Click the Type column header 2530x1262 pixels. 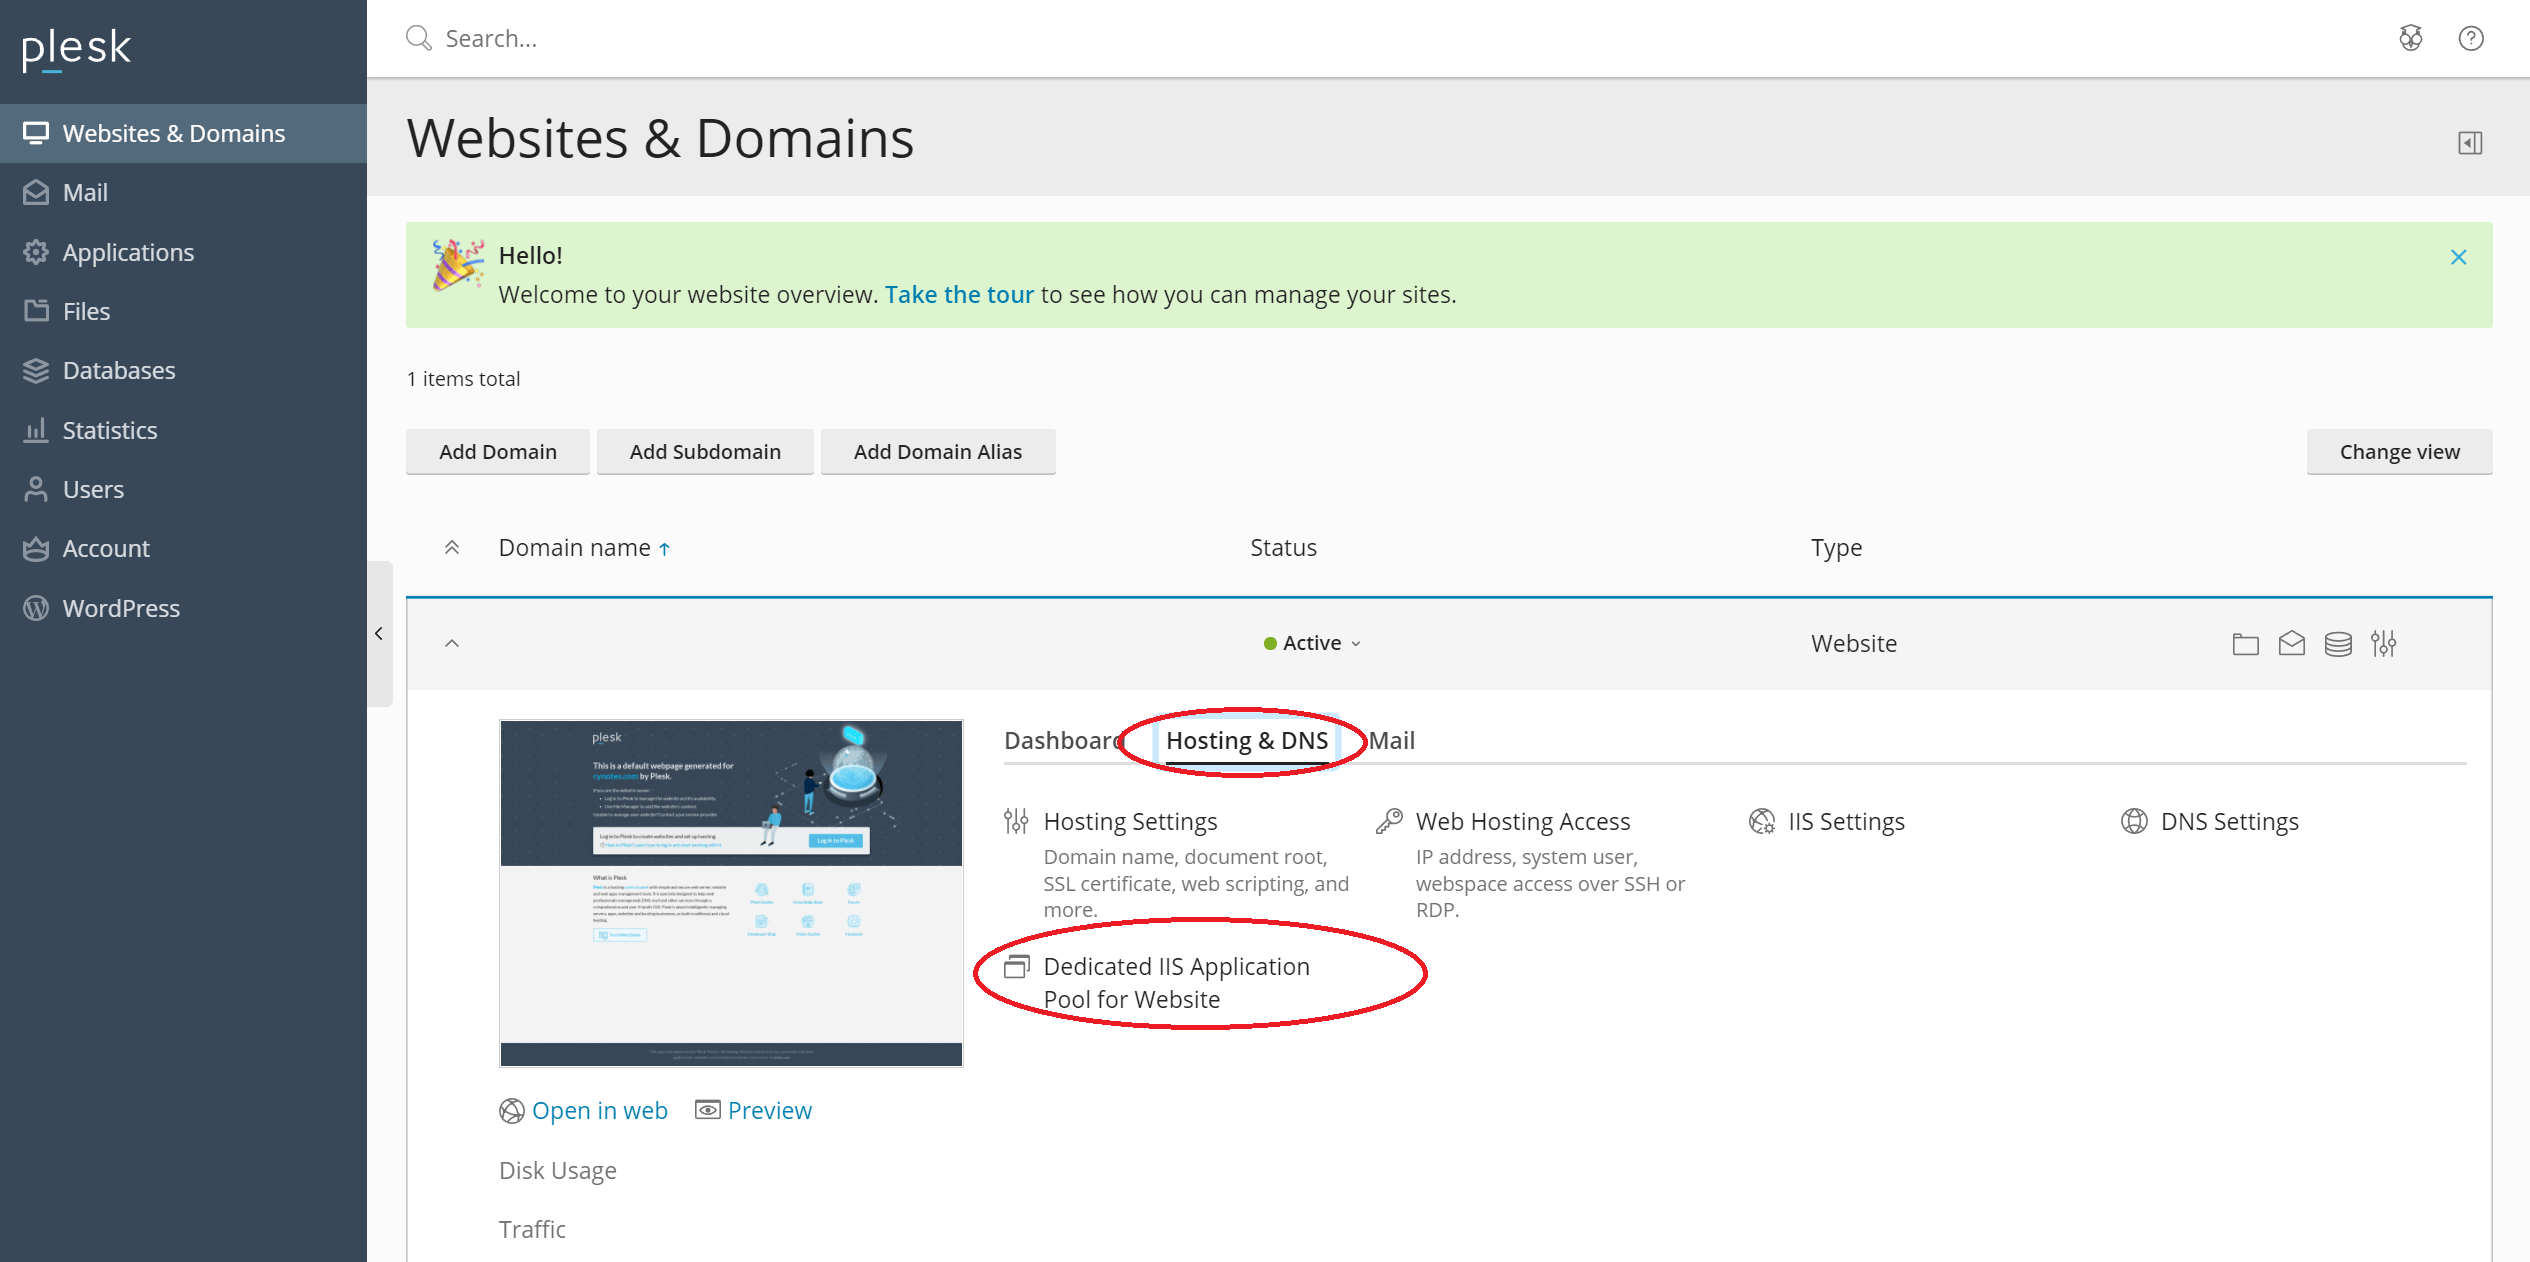(1836, 547)
